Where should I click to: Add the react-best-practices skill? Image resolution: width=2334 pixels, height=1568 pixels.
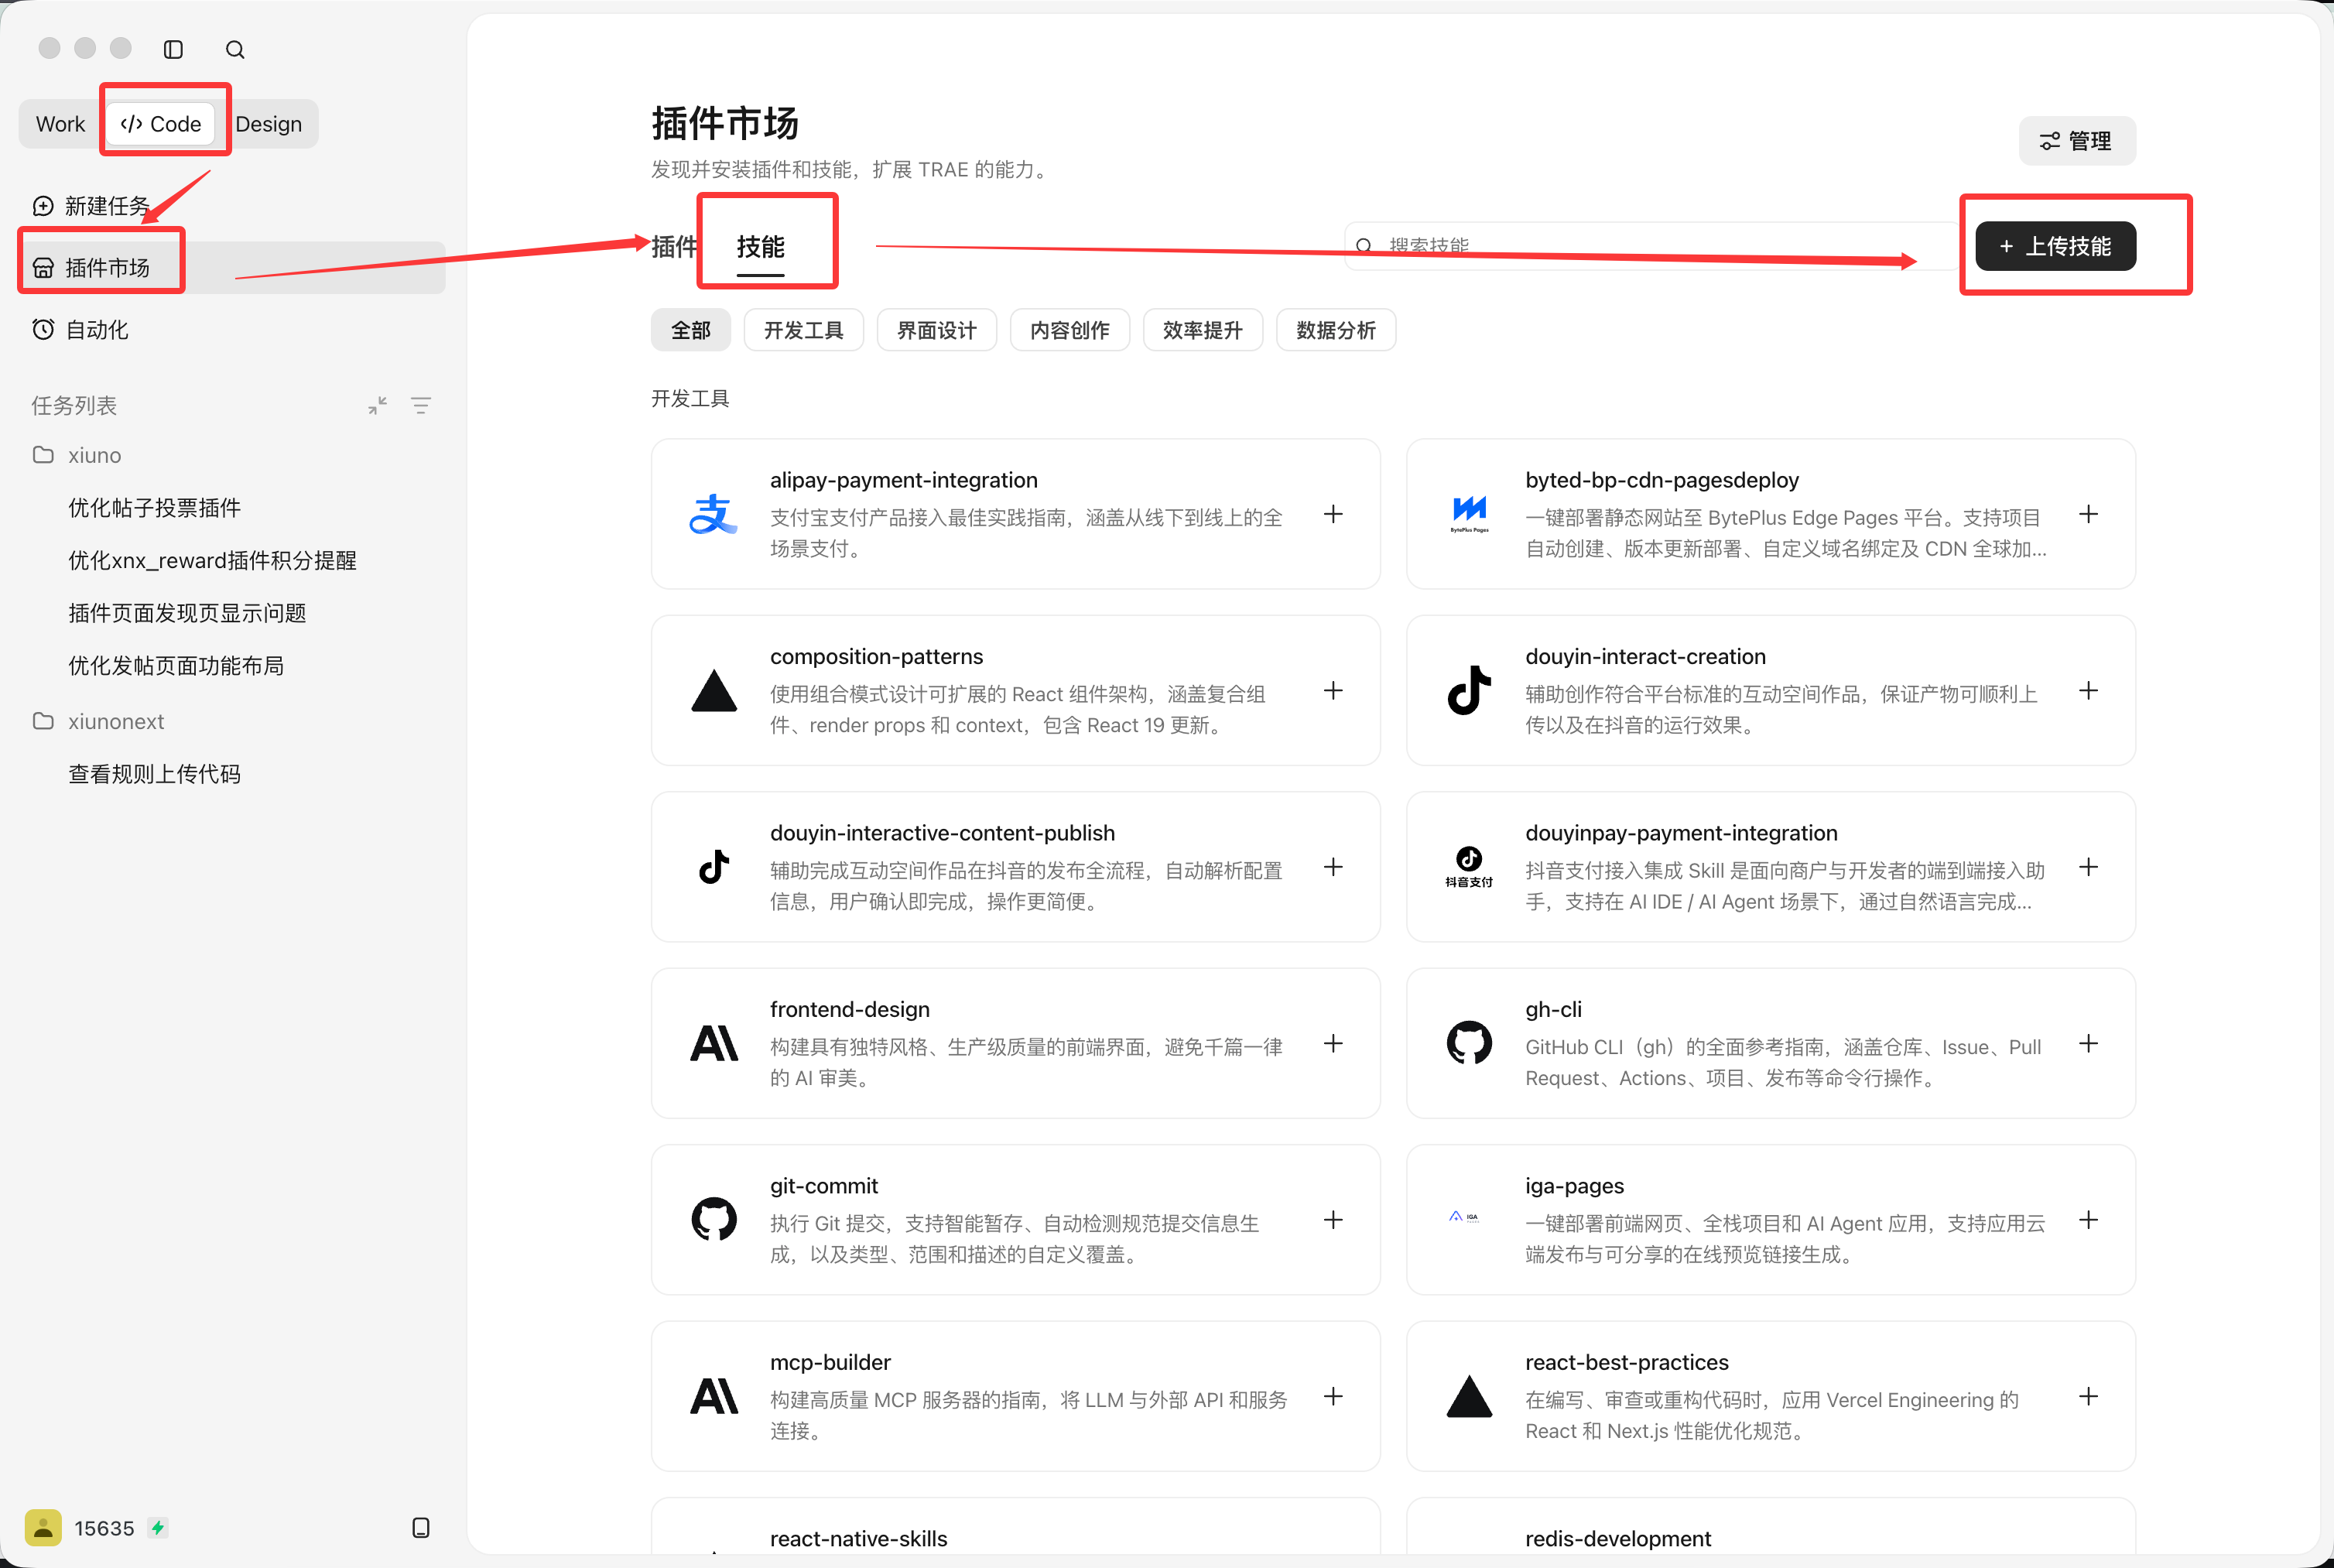(x=2088, y=1397)
